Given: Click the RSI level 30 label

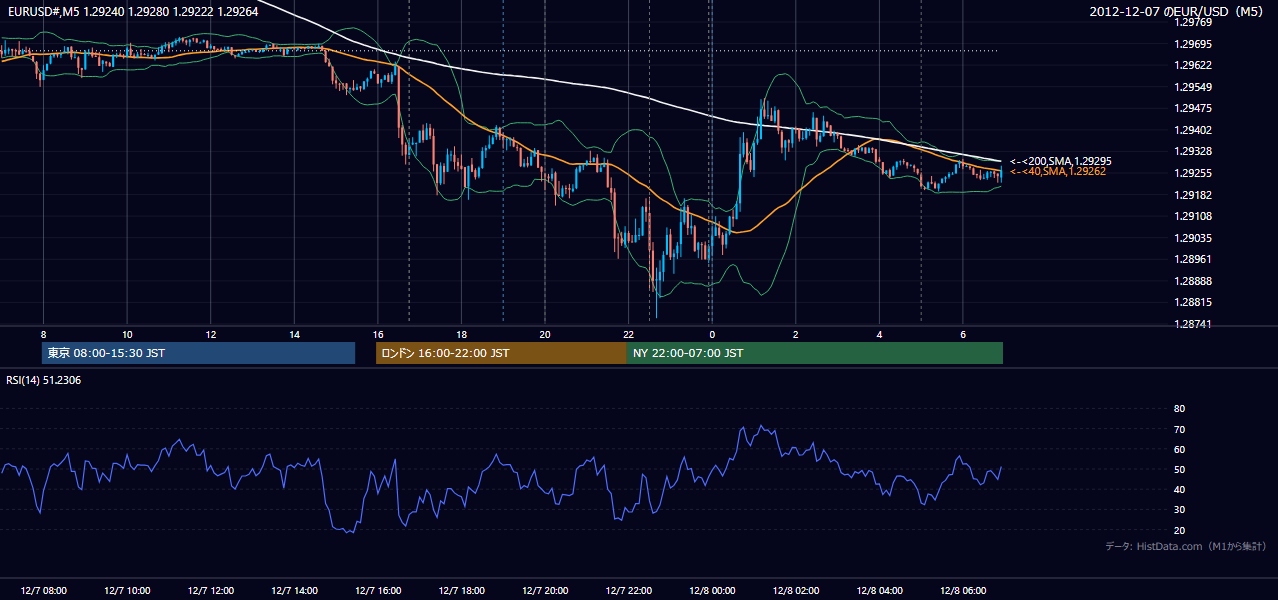Looking at the screenshot, I should (1179, 510).
